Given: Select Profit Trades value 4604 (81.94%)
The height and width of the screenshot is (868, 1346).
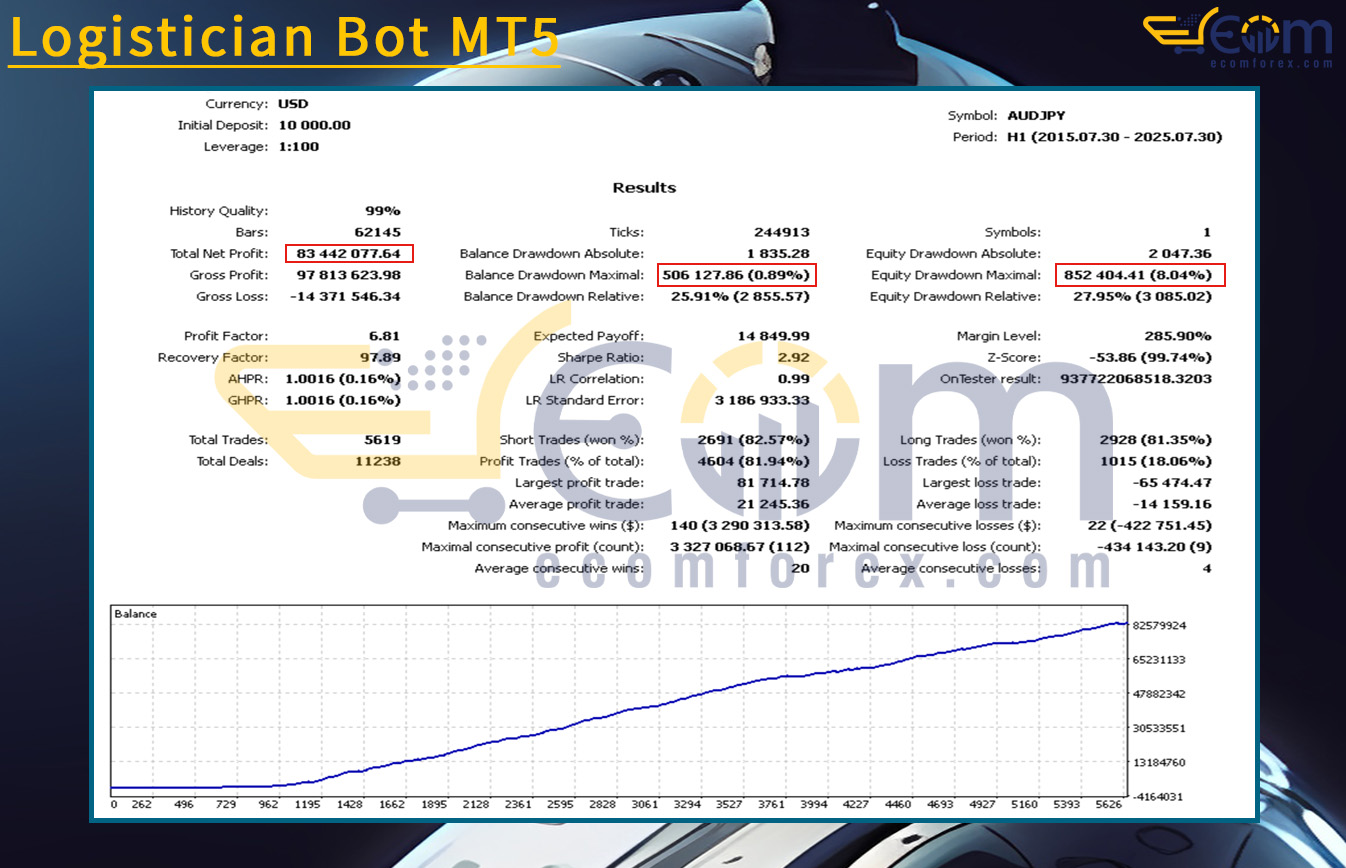Looking at the screenshot, I should tap(752, 462).
